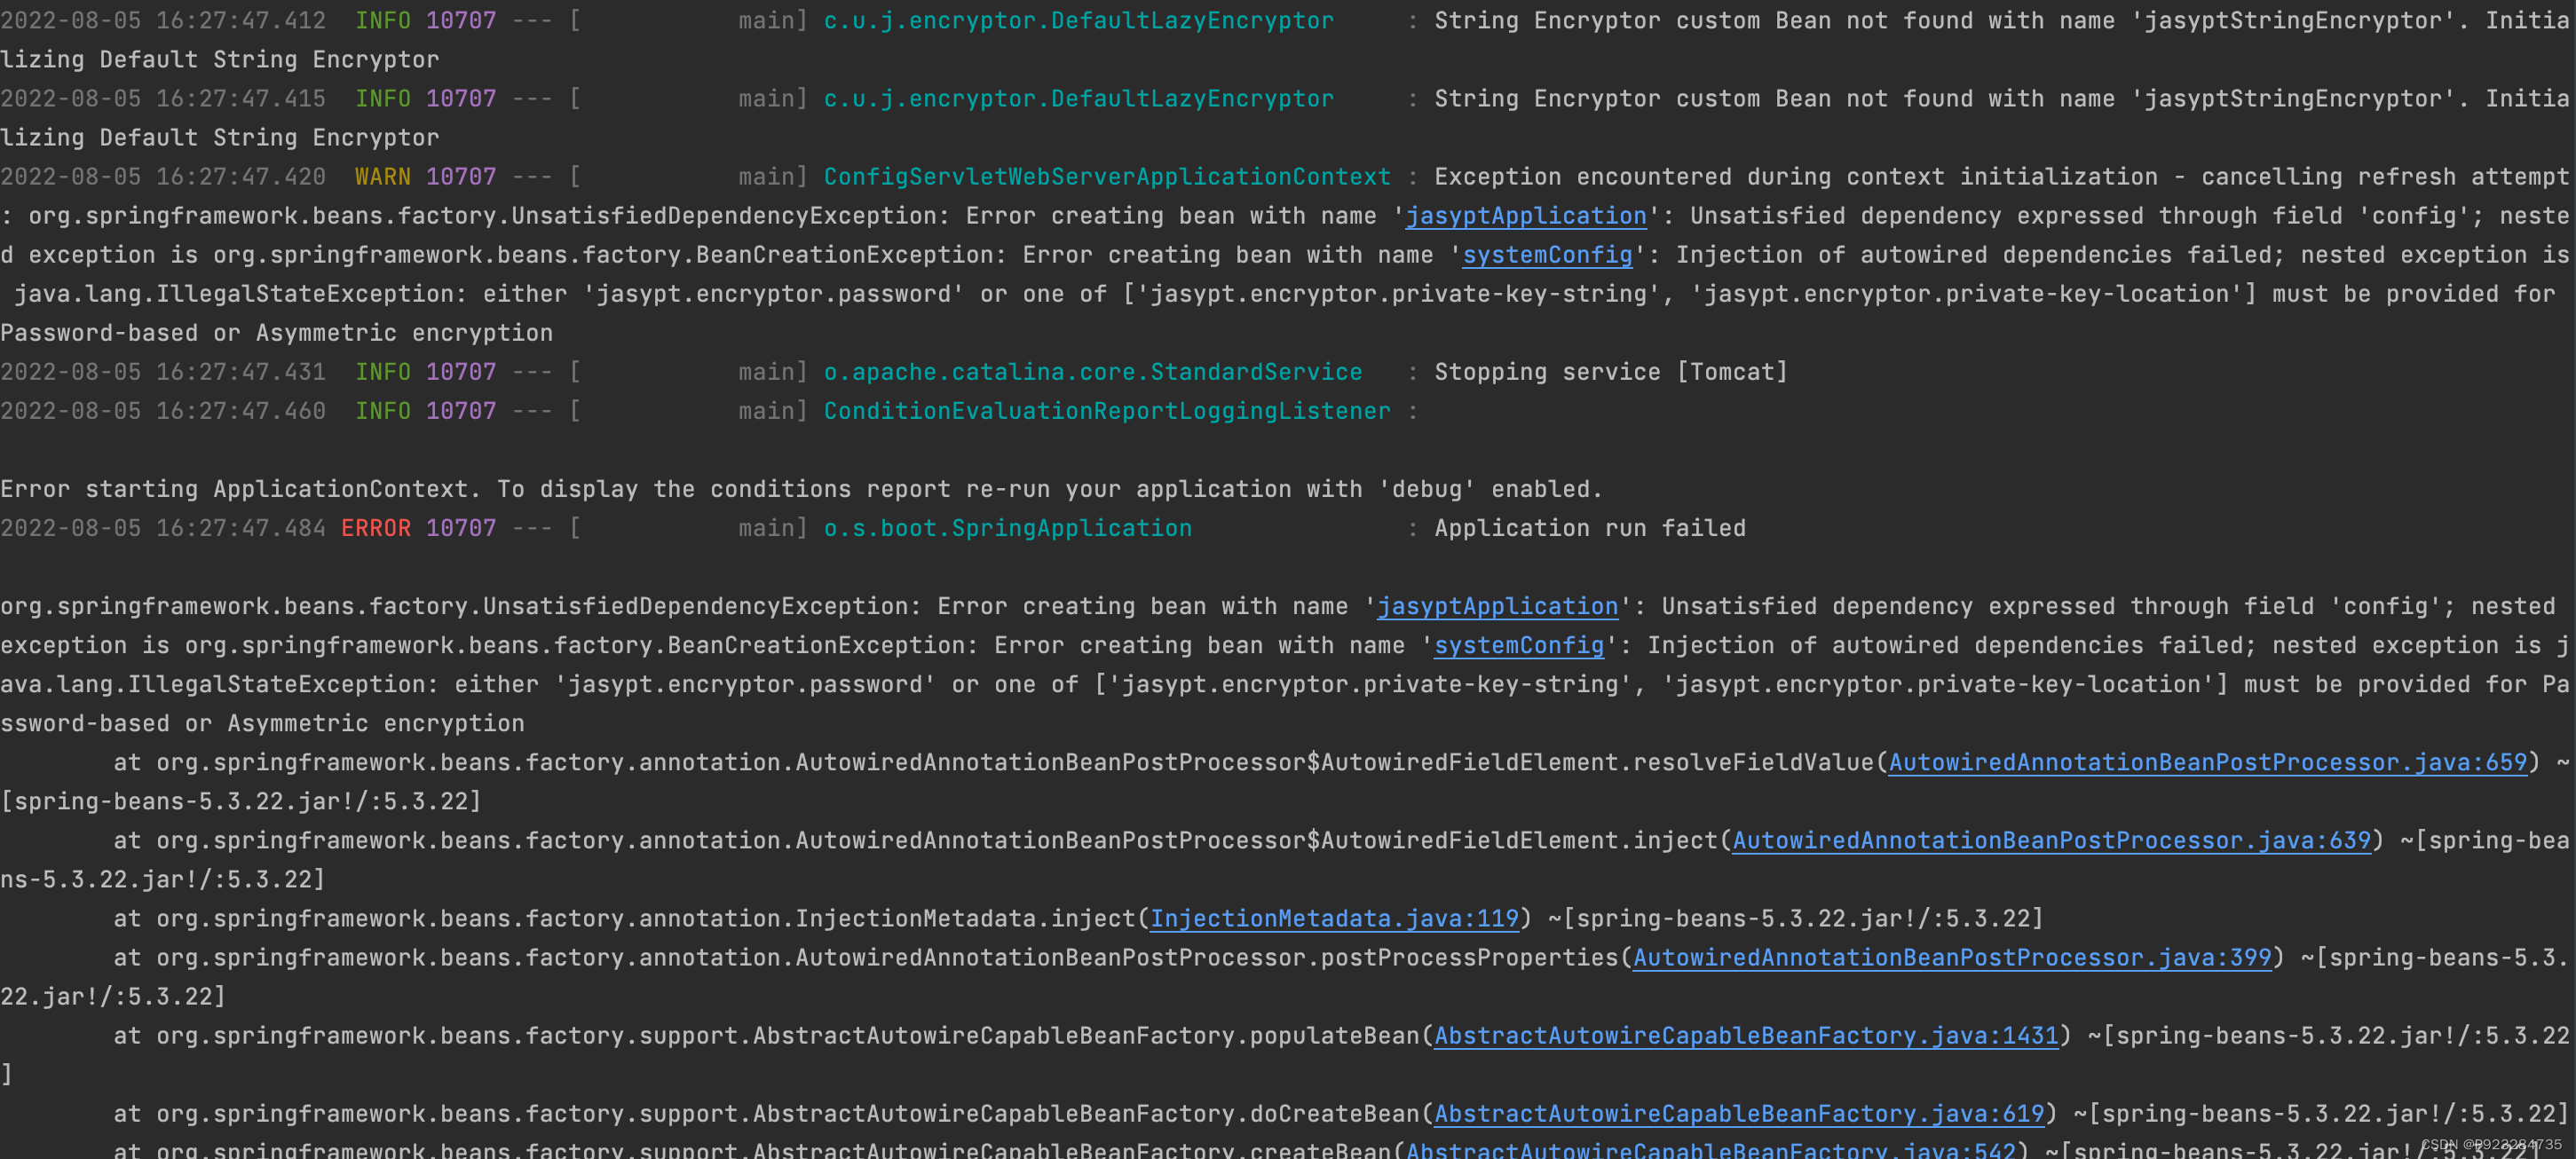The height and width of the screenshot is (1159, 2576).
Task: Click timestamp 2022-08-05 16:27:47.420
Action: coord(163,177)
